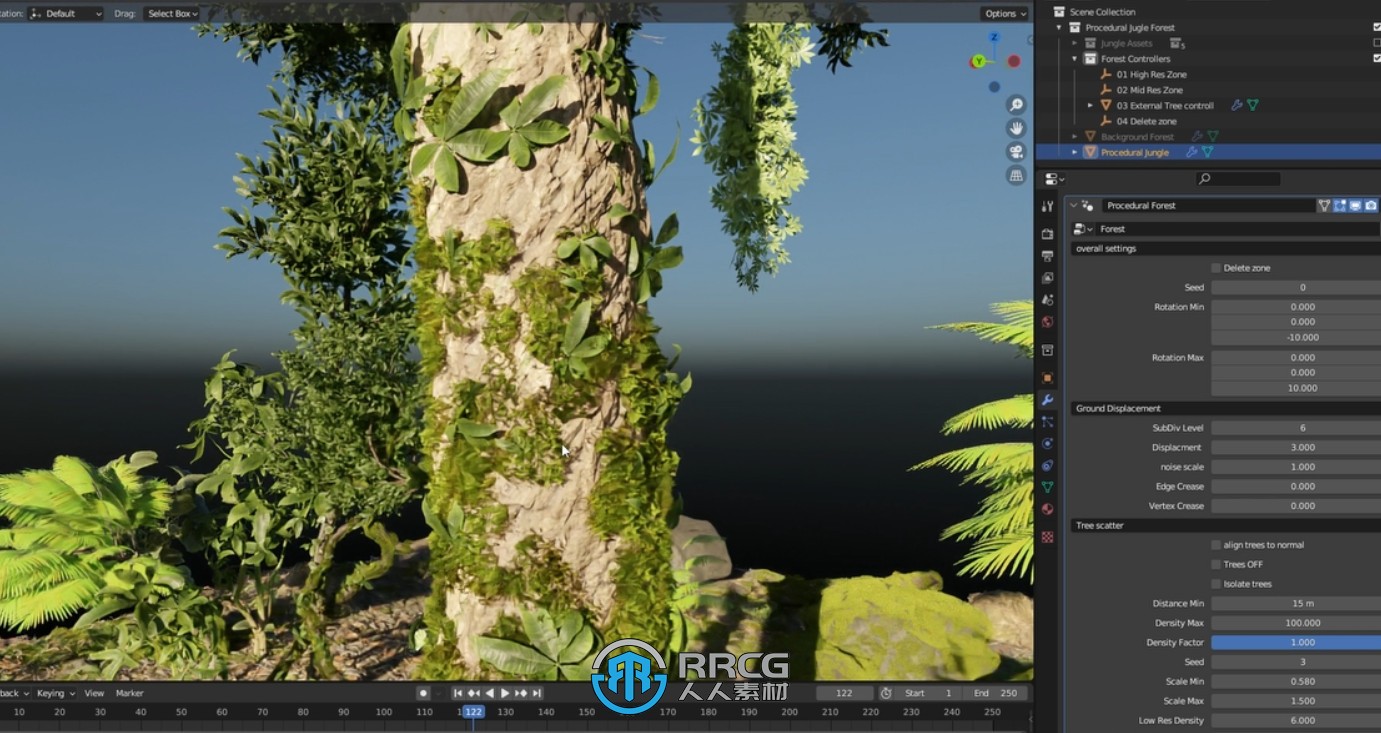This screenshot has width=1381, height=733.
Task: Collapse the Procedural Forest modifier panel
Action: pyautogui.click(x=1074, y=205)
